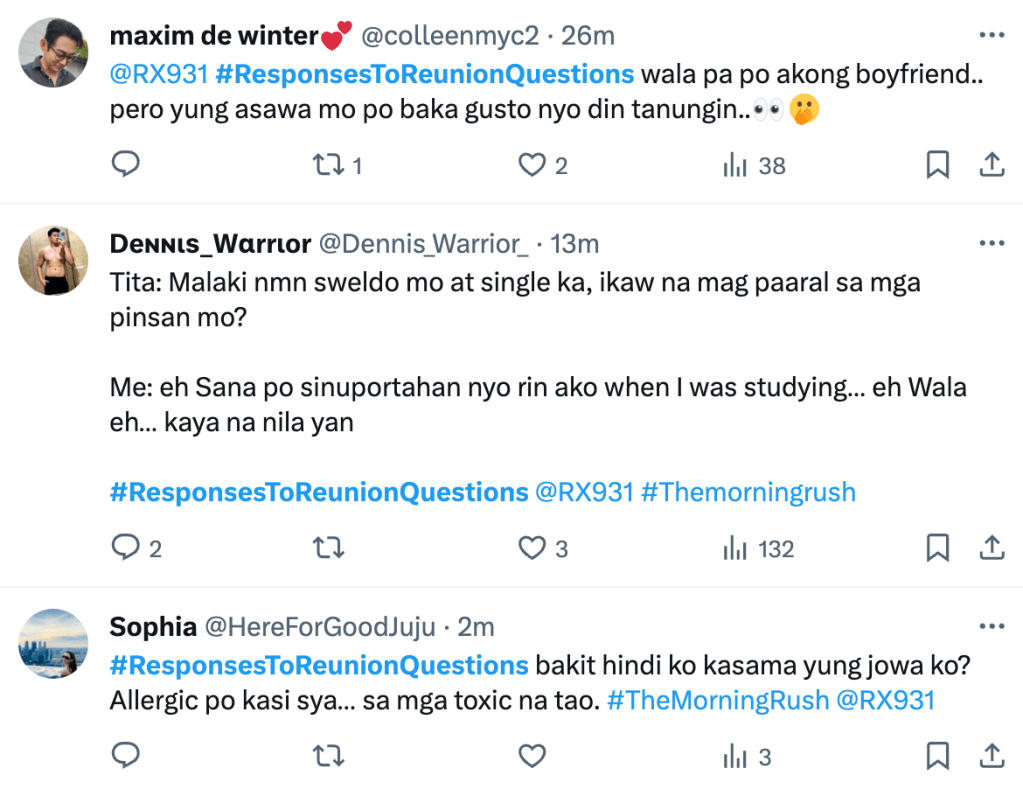
Task: Open more options on Sophia's tweet
Action: [991, 627]
